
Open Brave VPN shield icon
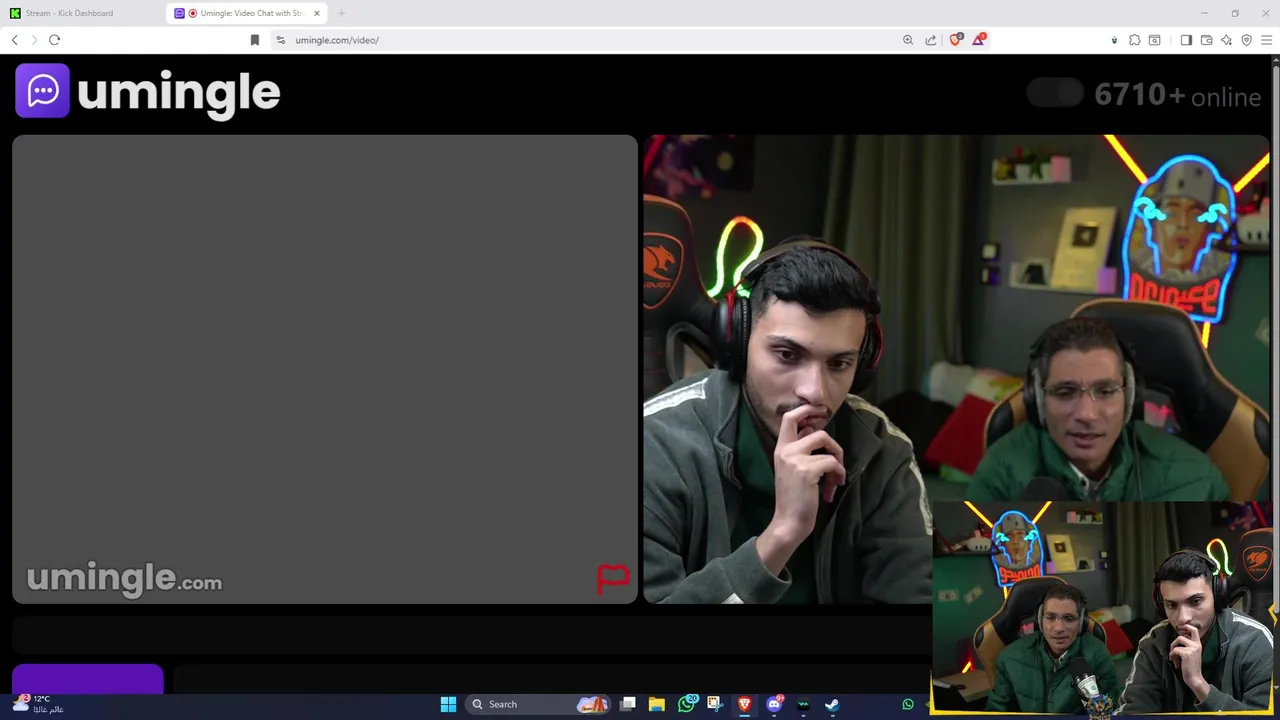tap(1246, 40)
